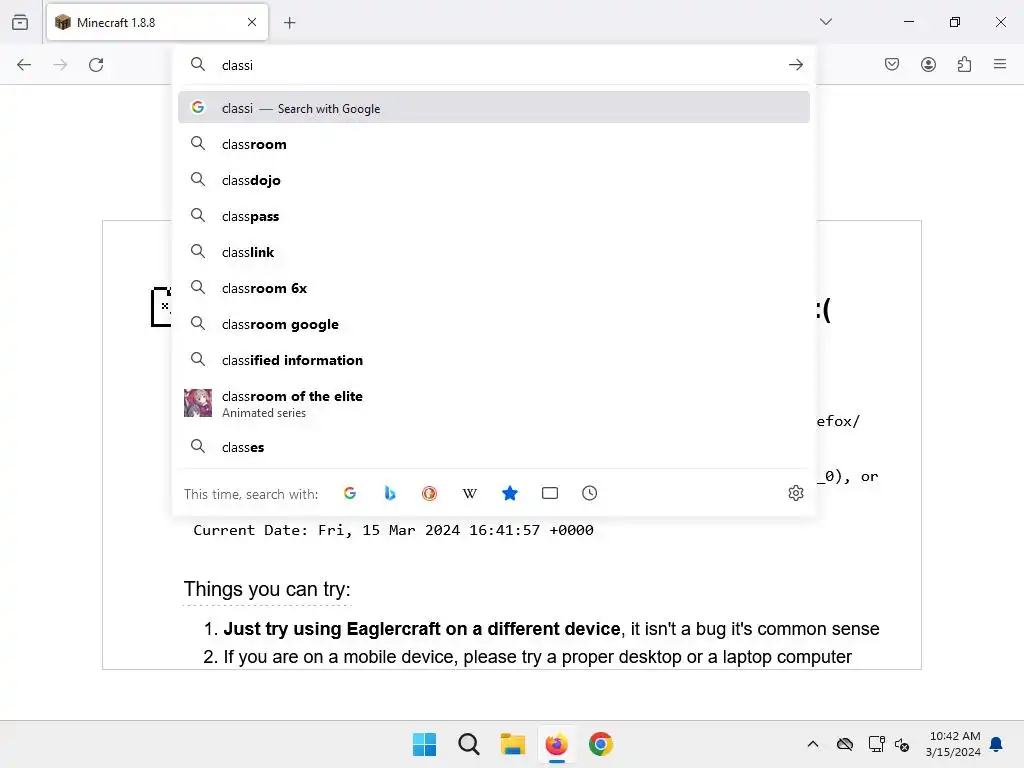Close the Minecraft 1.8.8 tab

[252, 22]
